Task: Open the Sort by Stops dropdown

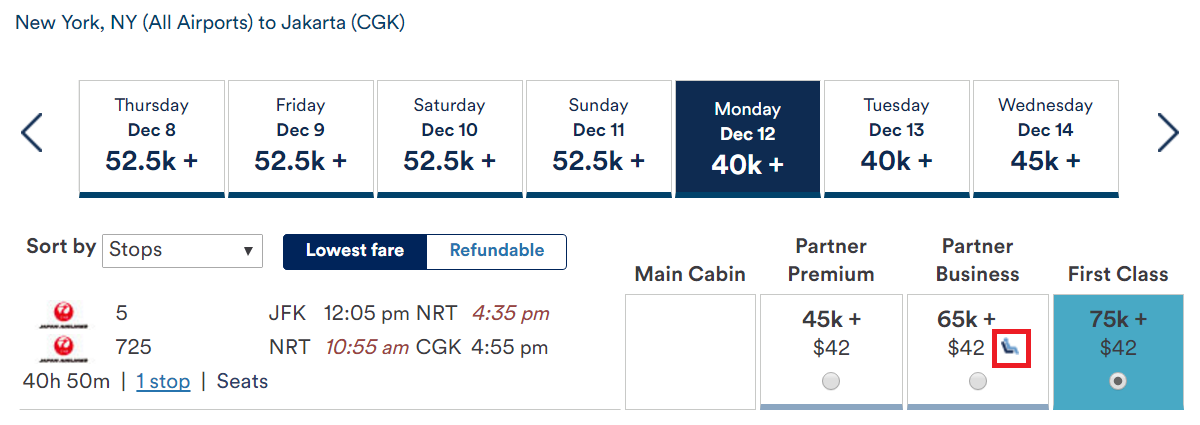Action: [182, 250]
